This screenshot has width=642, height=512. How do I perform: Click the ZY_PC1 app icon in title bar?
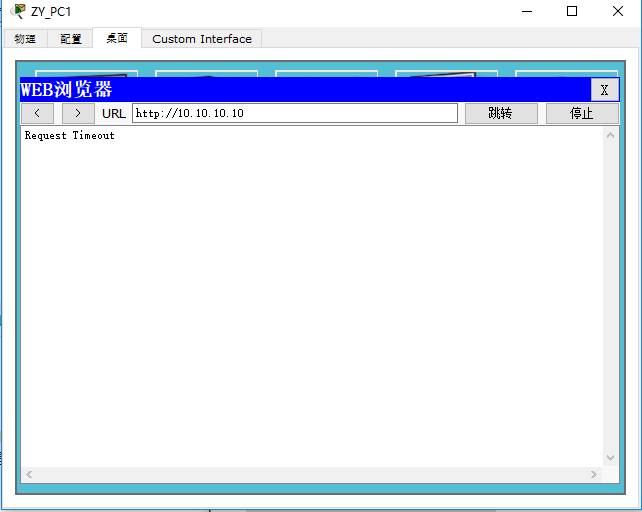pos(18,11)
